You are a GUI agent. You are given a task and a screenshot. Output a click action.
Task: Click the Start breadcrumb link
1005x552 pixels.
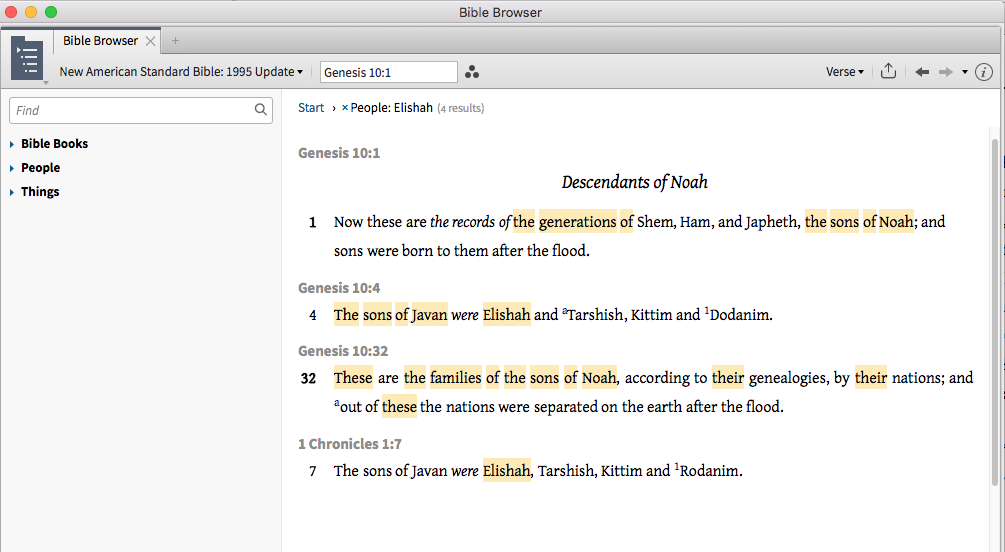pos(311,108)
